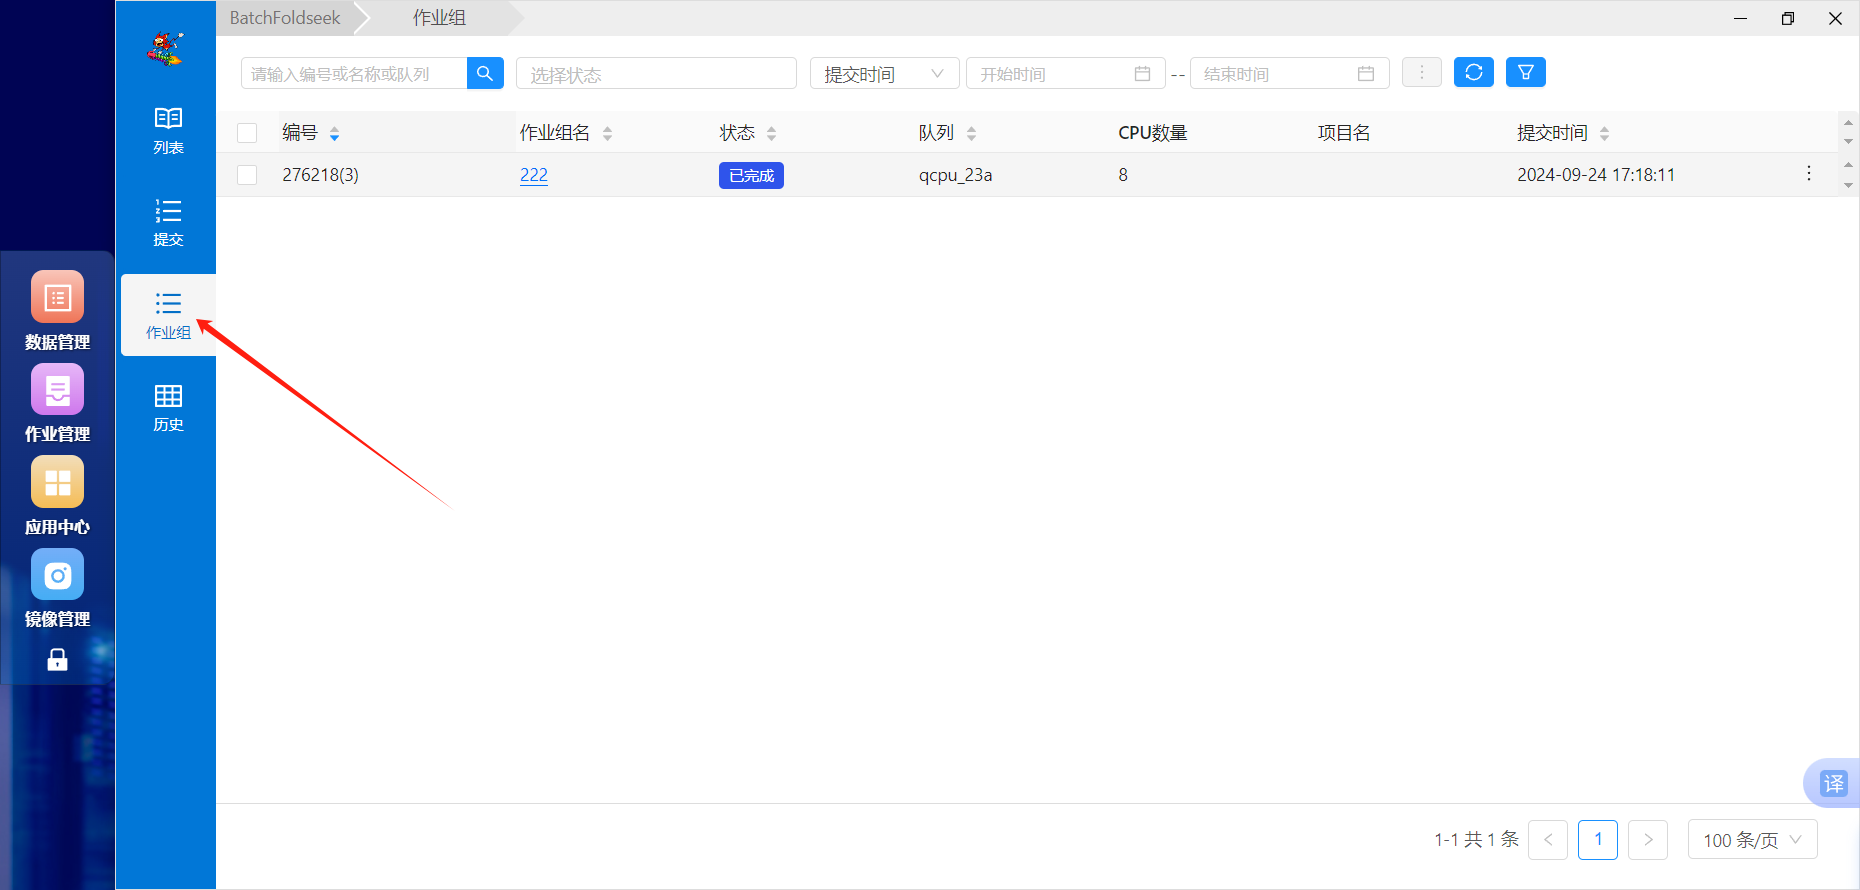Image resolution: width=1860 pixels, height=890 pixels.
Task: Check the row 276218(3) checkbox
Action: click(247, 175)
